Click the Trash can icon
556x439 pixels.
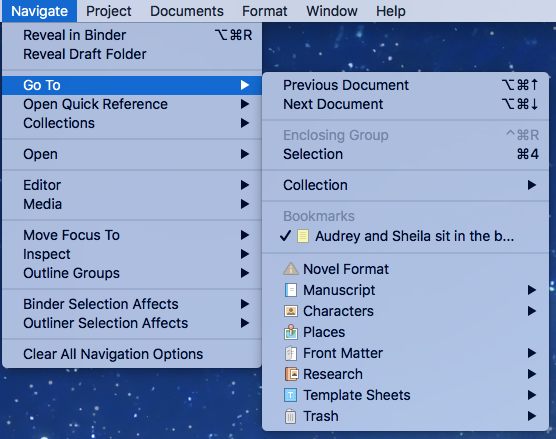click(x=290, y=416)
